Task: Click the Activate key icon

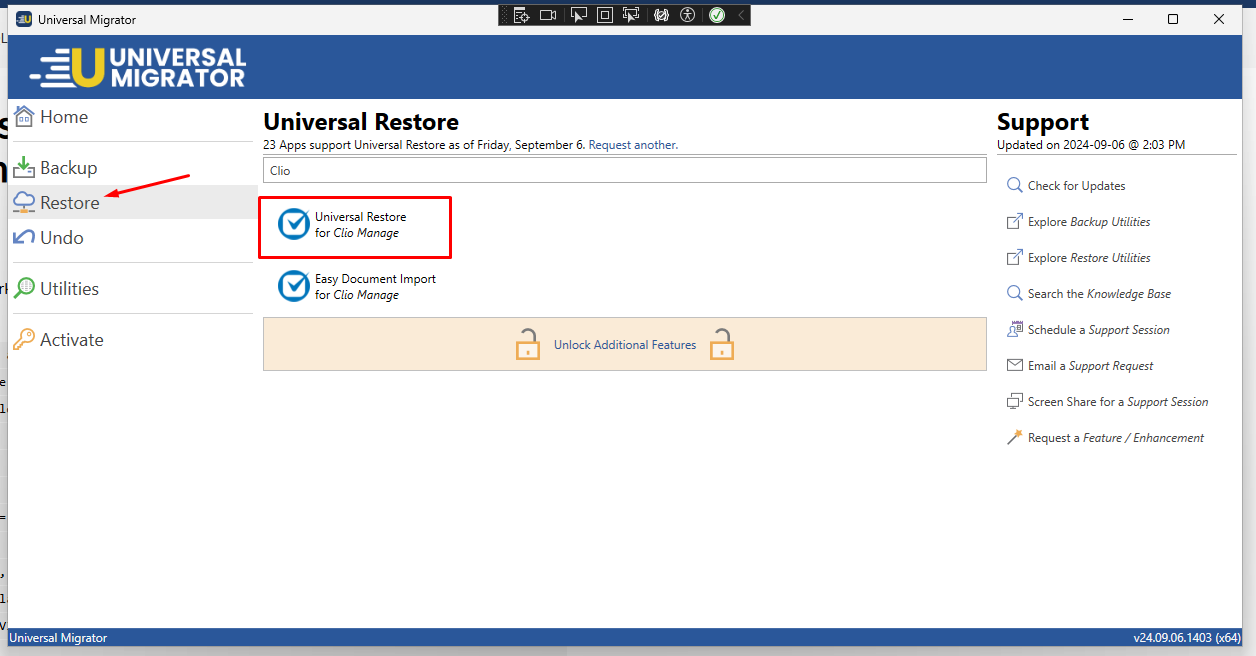Action: (x=24, y=339)
